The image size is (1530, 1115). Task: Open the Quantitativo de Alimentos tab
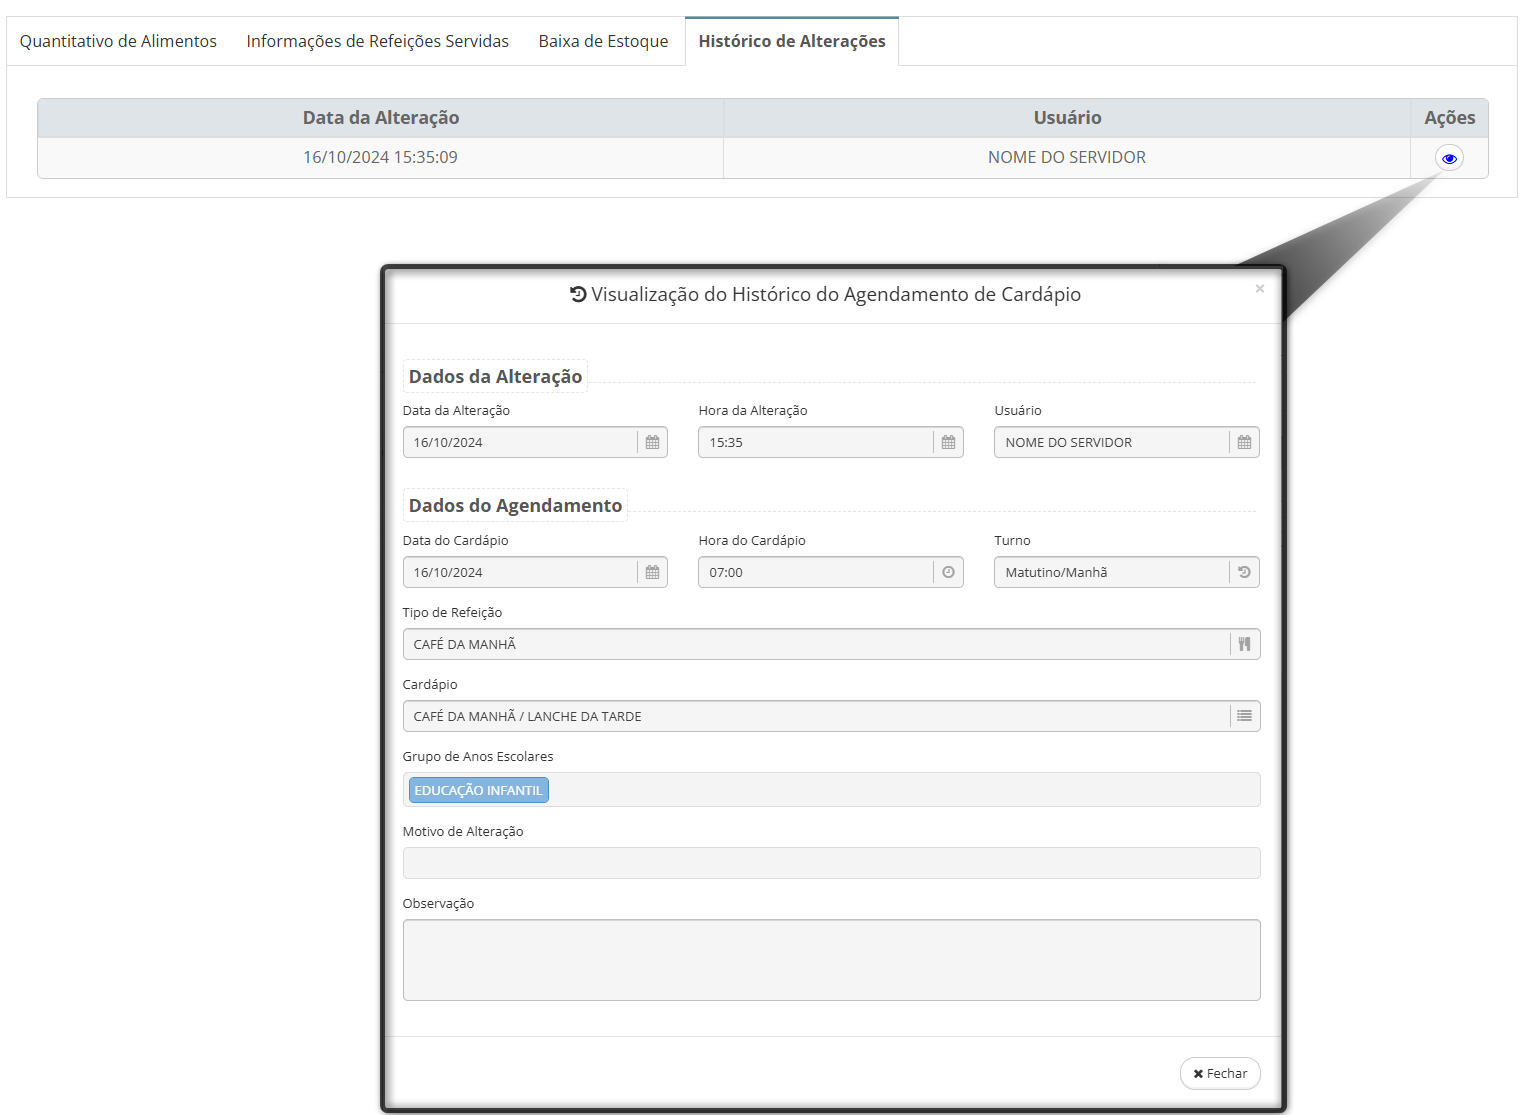118,41
